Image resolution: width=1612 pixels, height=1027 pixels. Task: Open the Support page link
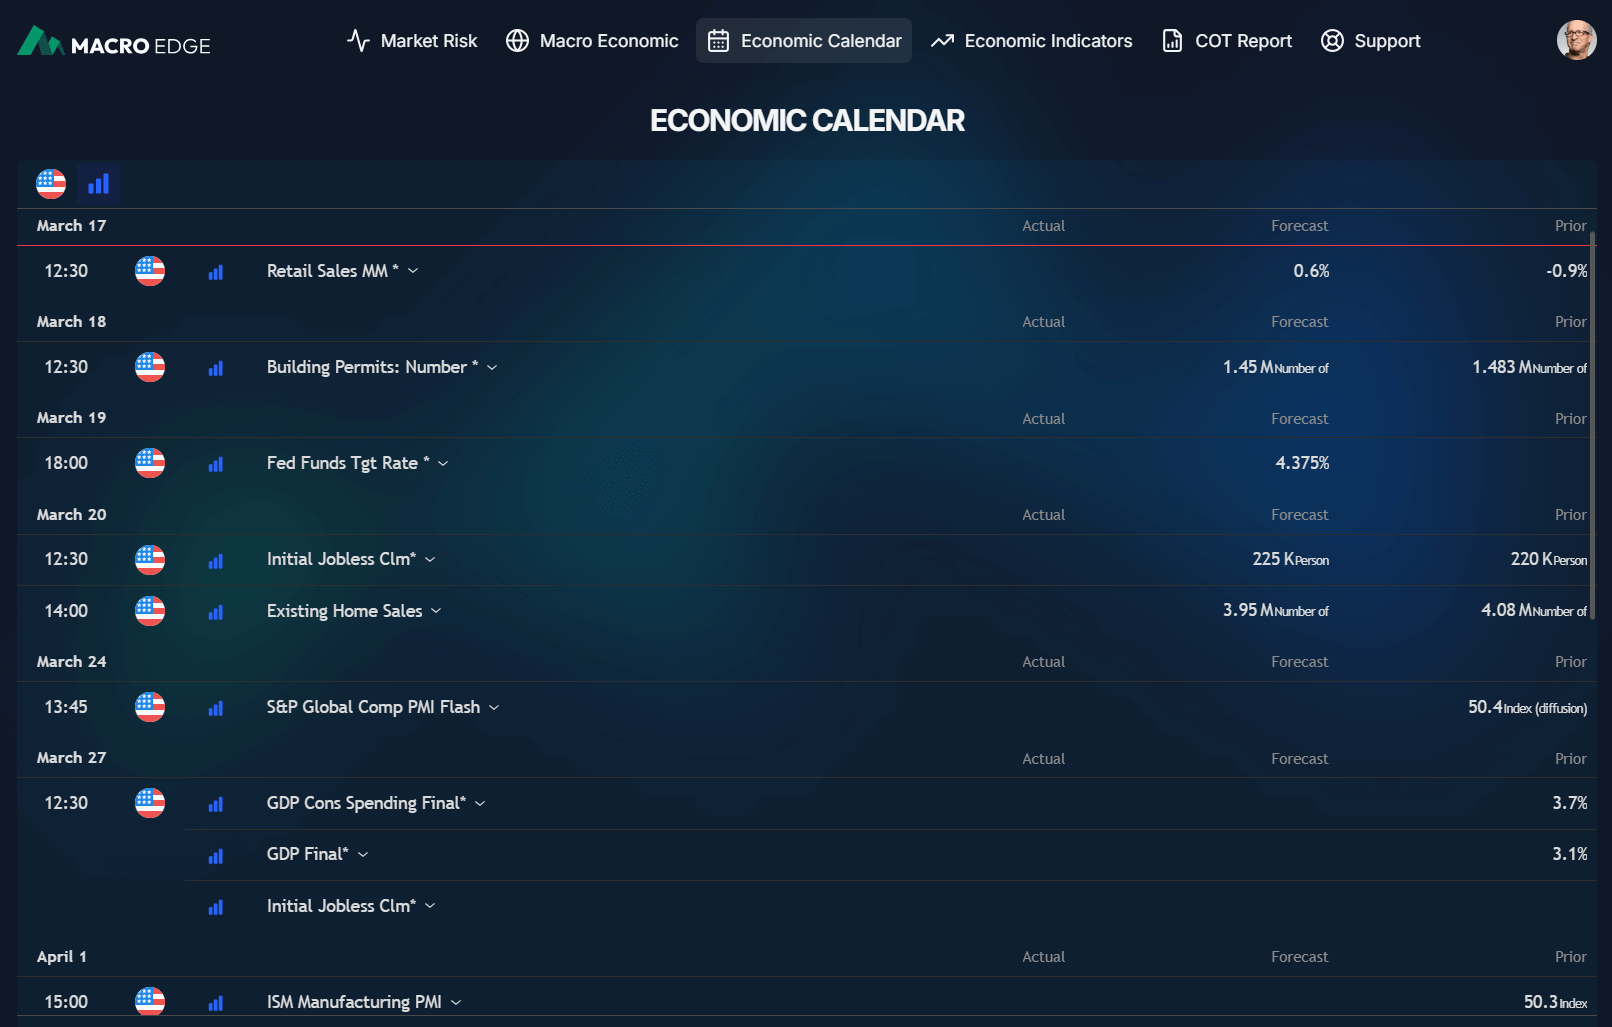tap(1371, 41)
